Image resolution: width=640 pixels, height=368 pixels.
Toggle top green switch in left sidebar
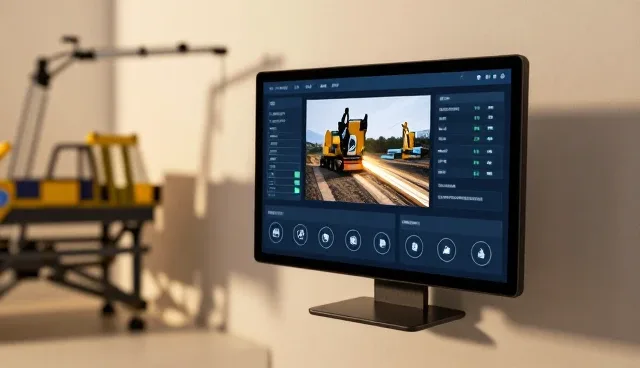click(x=297, y=175)
